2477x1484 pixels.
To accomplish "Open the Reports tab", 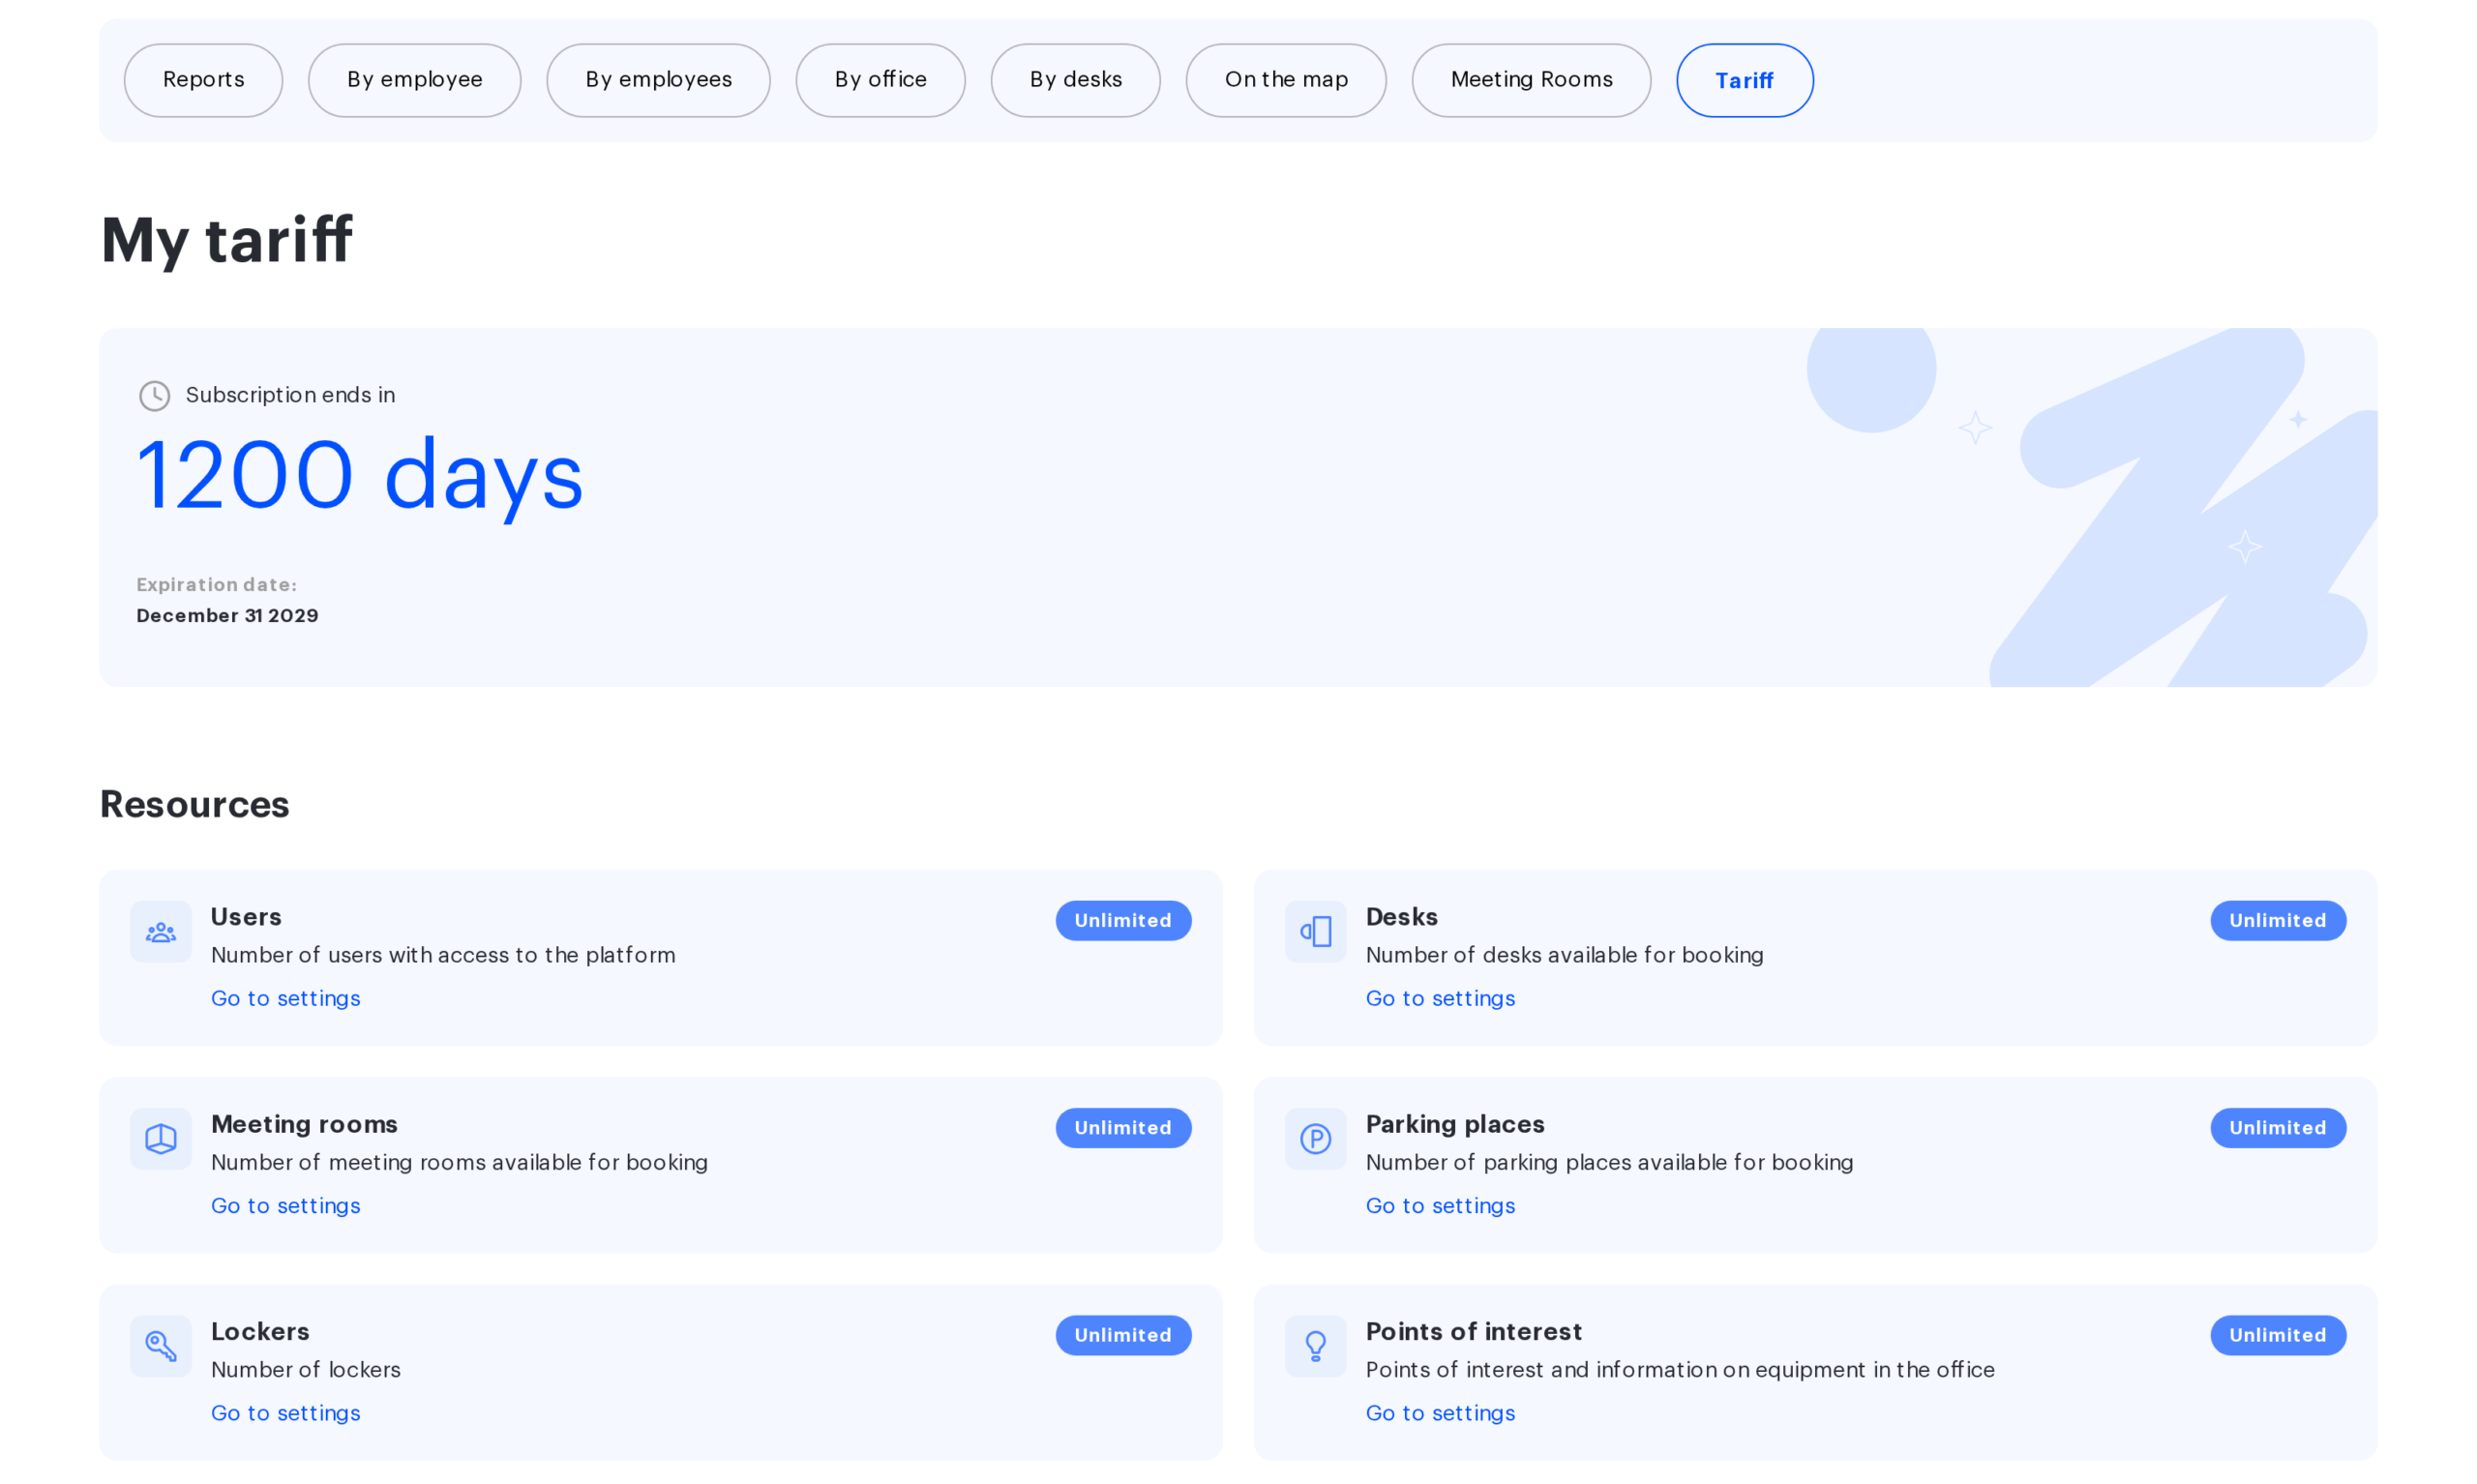I will 203,80.
